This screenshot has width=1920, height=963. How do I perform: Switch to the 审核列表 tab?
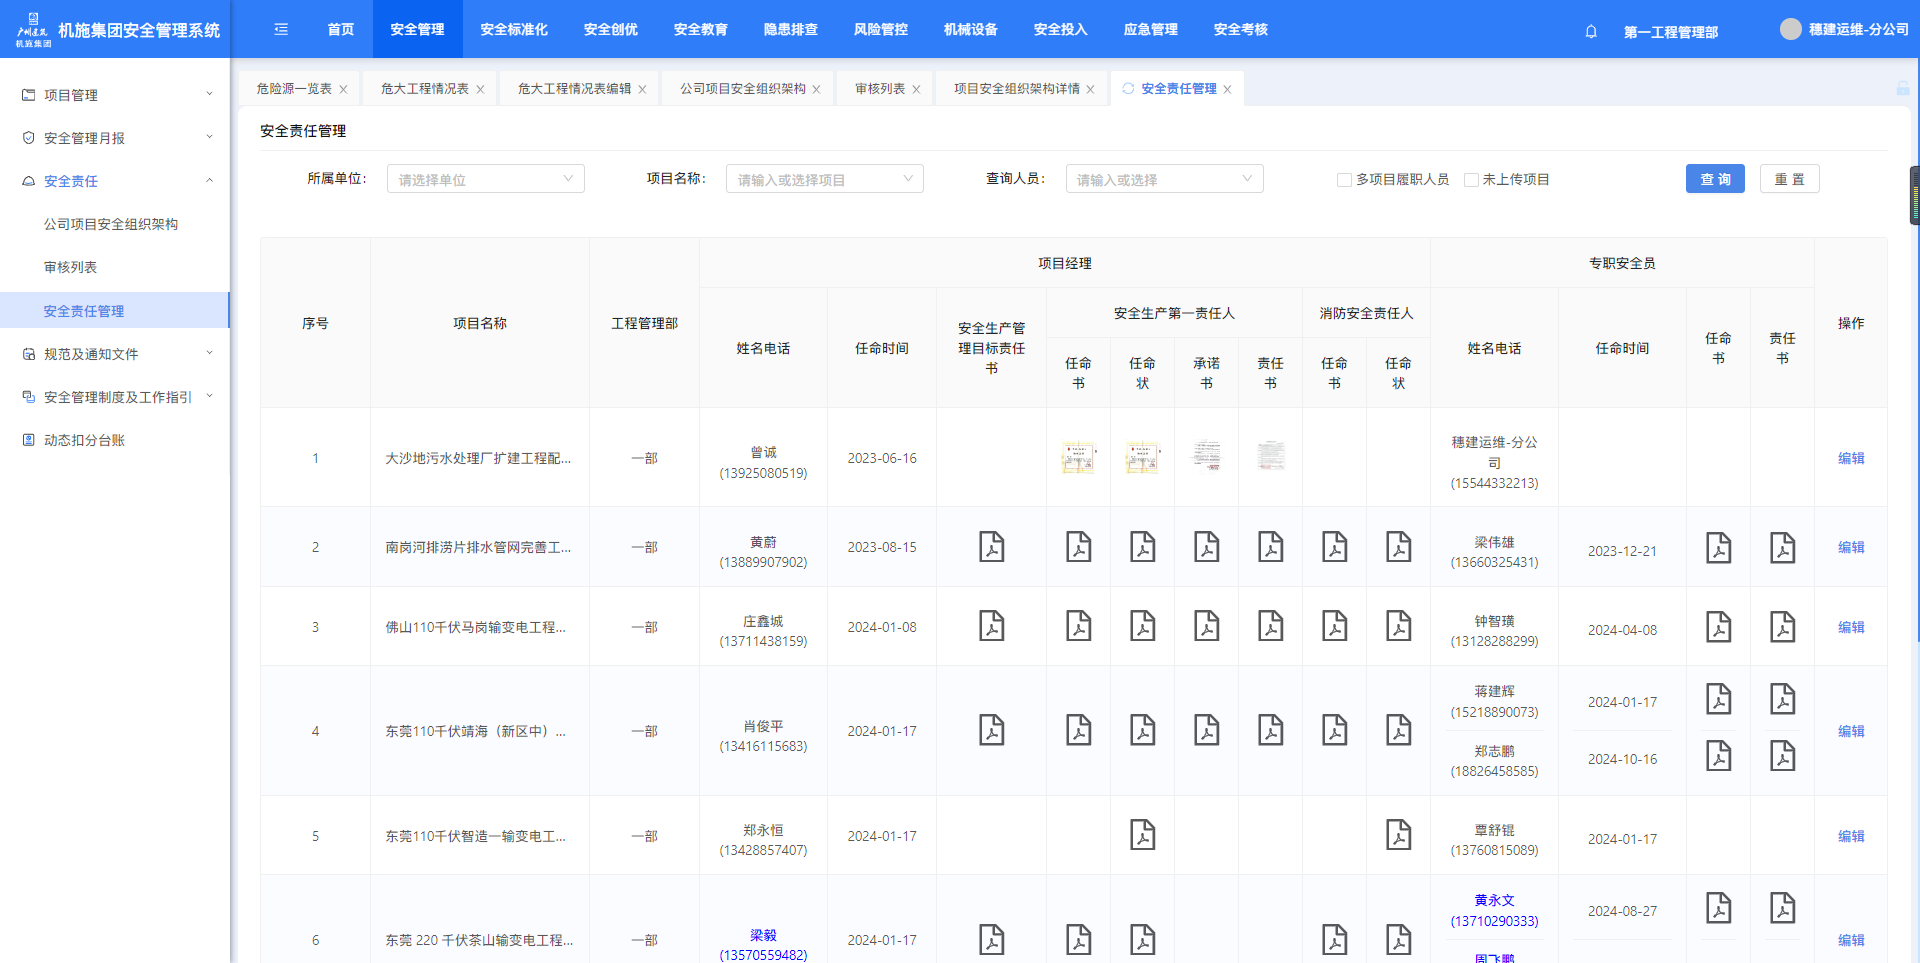click(880, 89)
